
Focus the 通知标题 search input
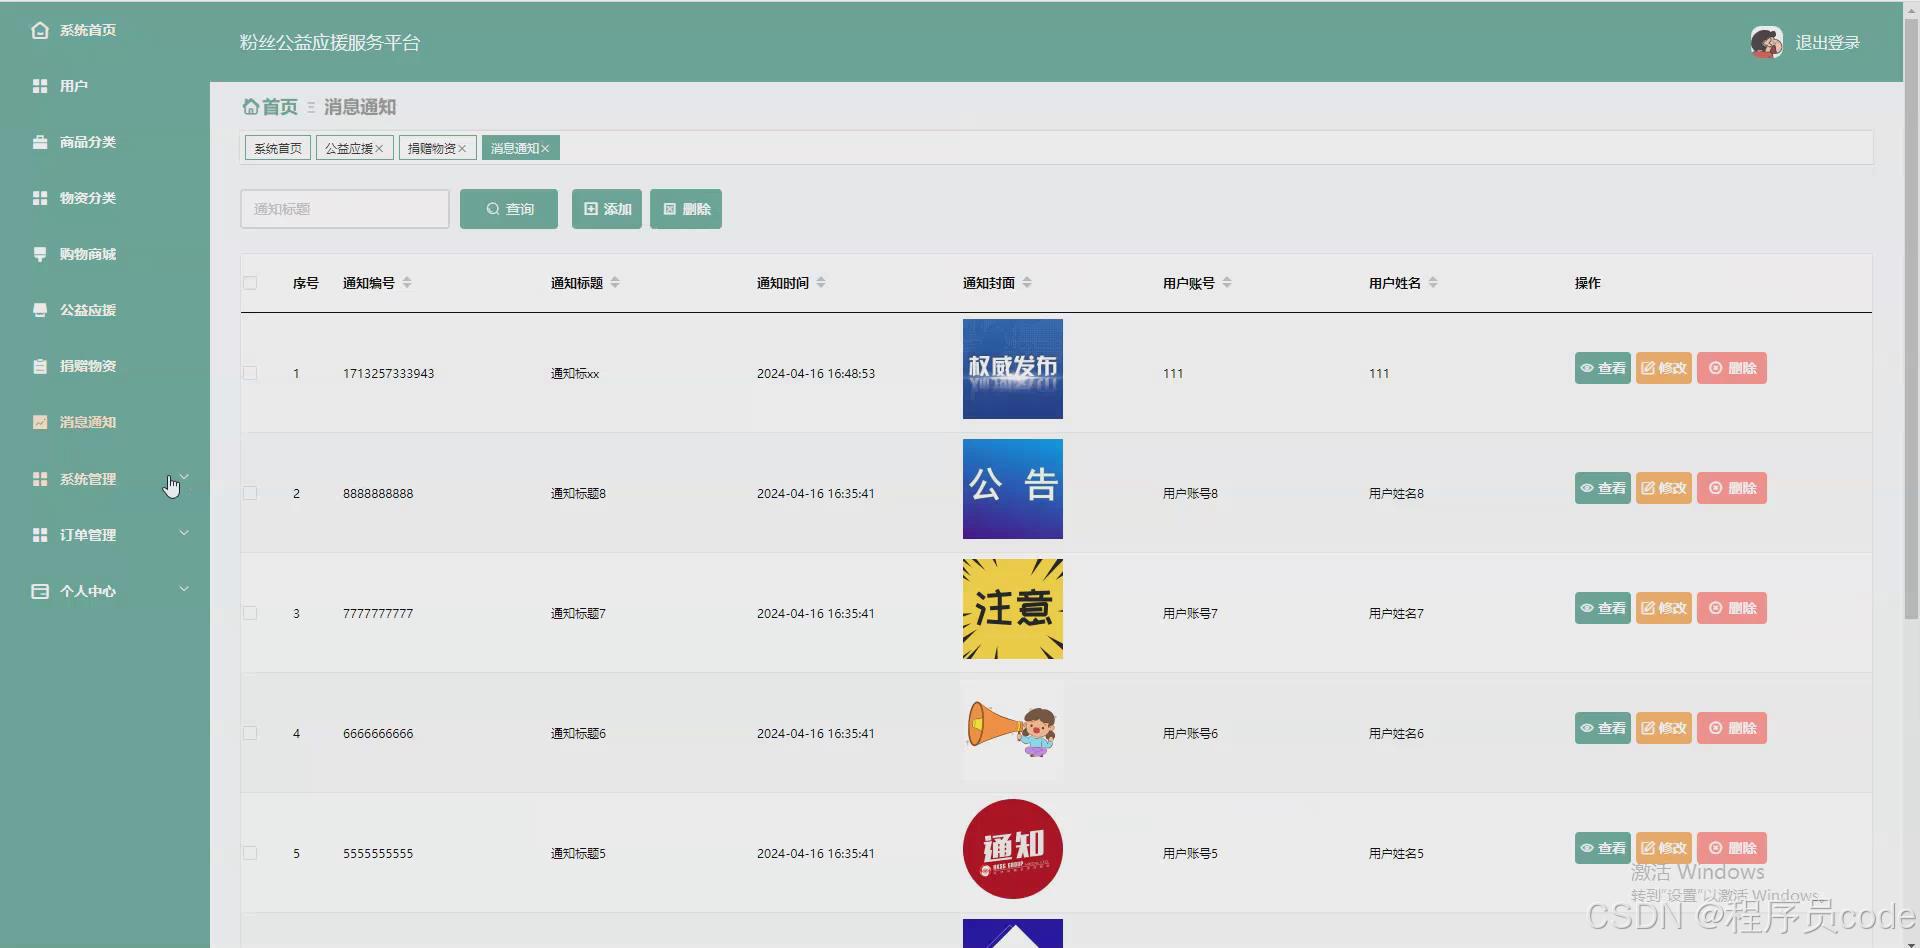(345, 209)
